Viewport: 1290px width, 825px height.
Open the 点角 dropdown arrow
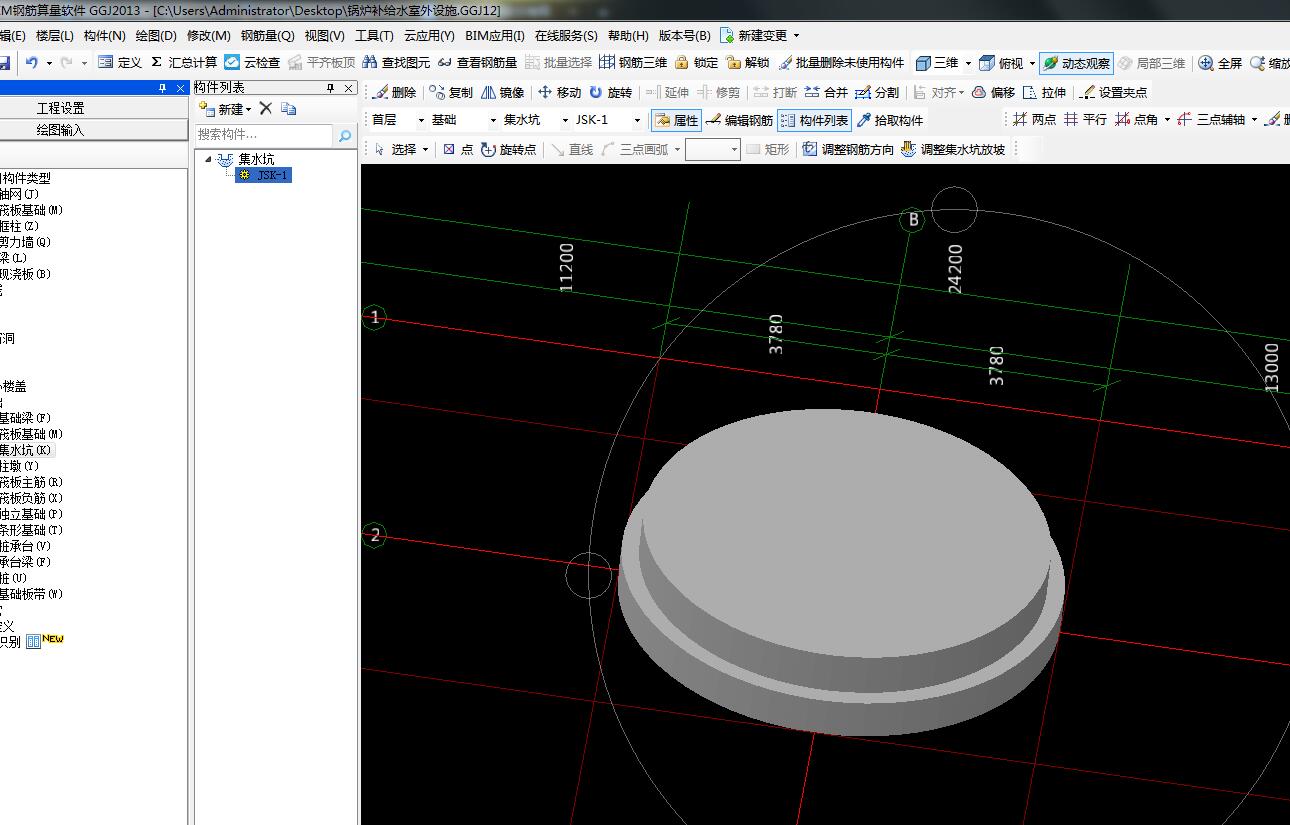click(1167, 120)
